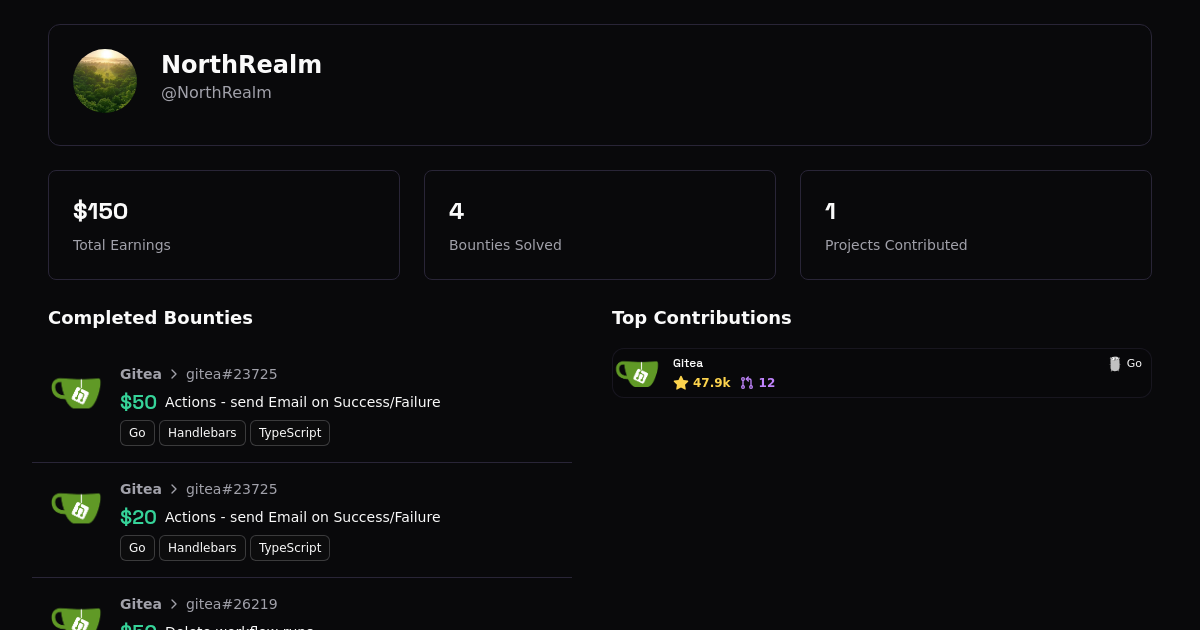Viewport: 1200px width, 630px height.
Task: Click the Go language icon in Top Contributions
Action: click(1115, 364)
